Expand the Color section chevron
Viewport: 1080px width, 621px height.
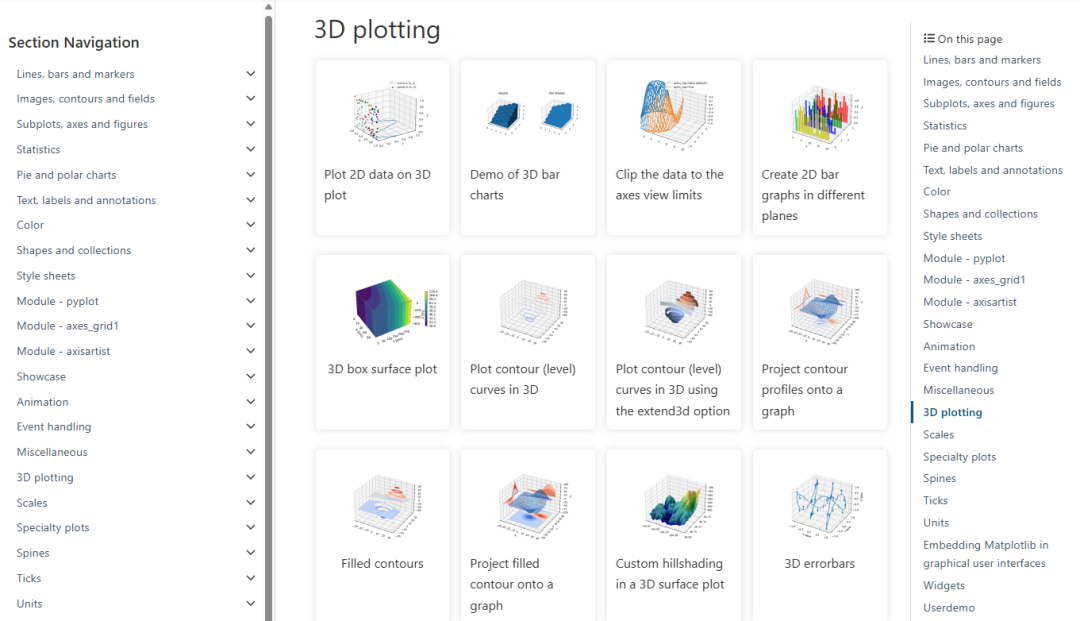(251, 224)
